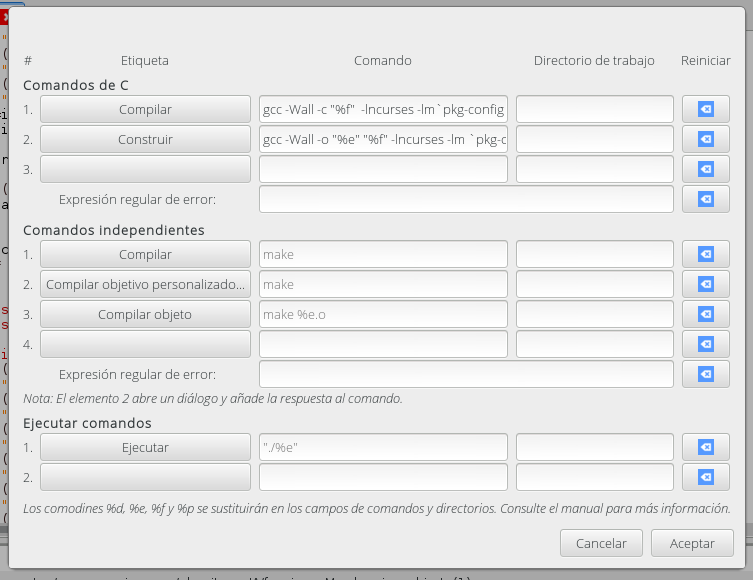This screenshot has width=753, height=580.
Task: Reset the Compilar objeto command row
Action: pos(706,314)
